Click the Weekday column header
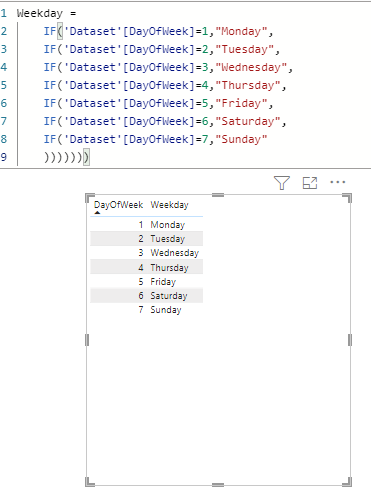 click(169, 205)
